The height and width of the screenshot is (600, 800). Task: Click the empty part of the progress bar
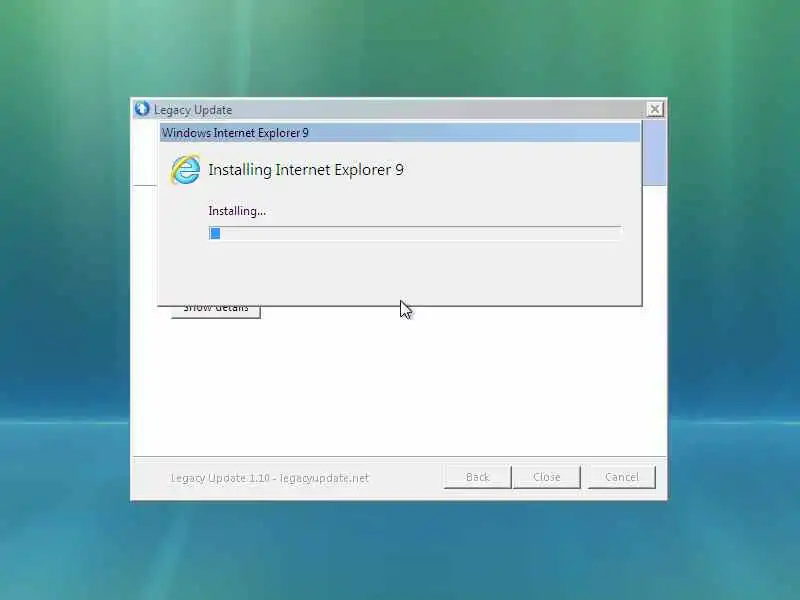[x=420, y=233]
